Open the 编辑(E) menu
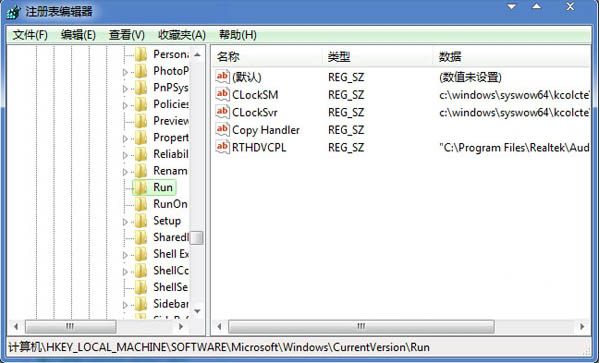The image size is (600, 363). click(78, 35)
